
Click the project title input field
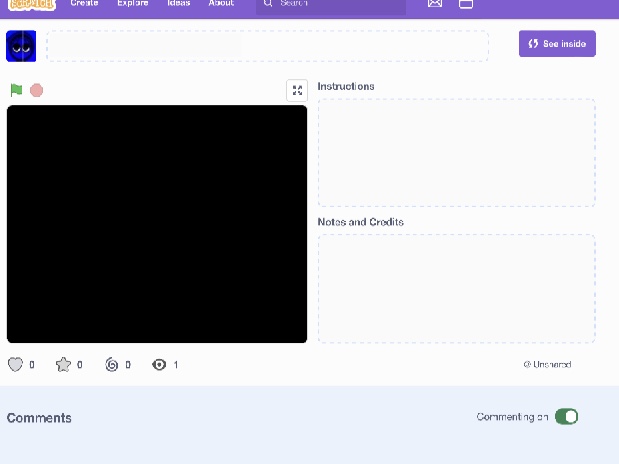point(267,46)
